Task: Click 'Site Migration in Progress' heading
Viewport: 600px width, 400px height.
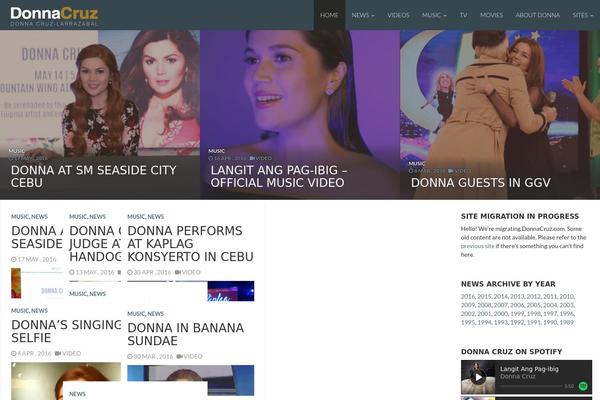Action: (520, 216)
